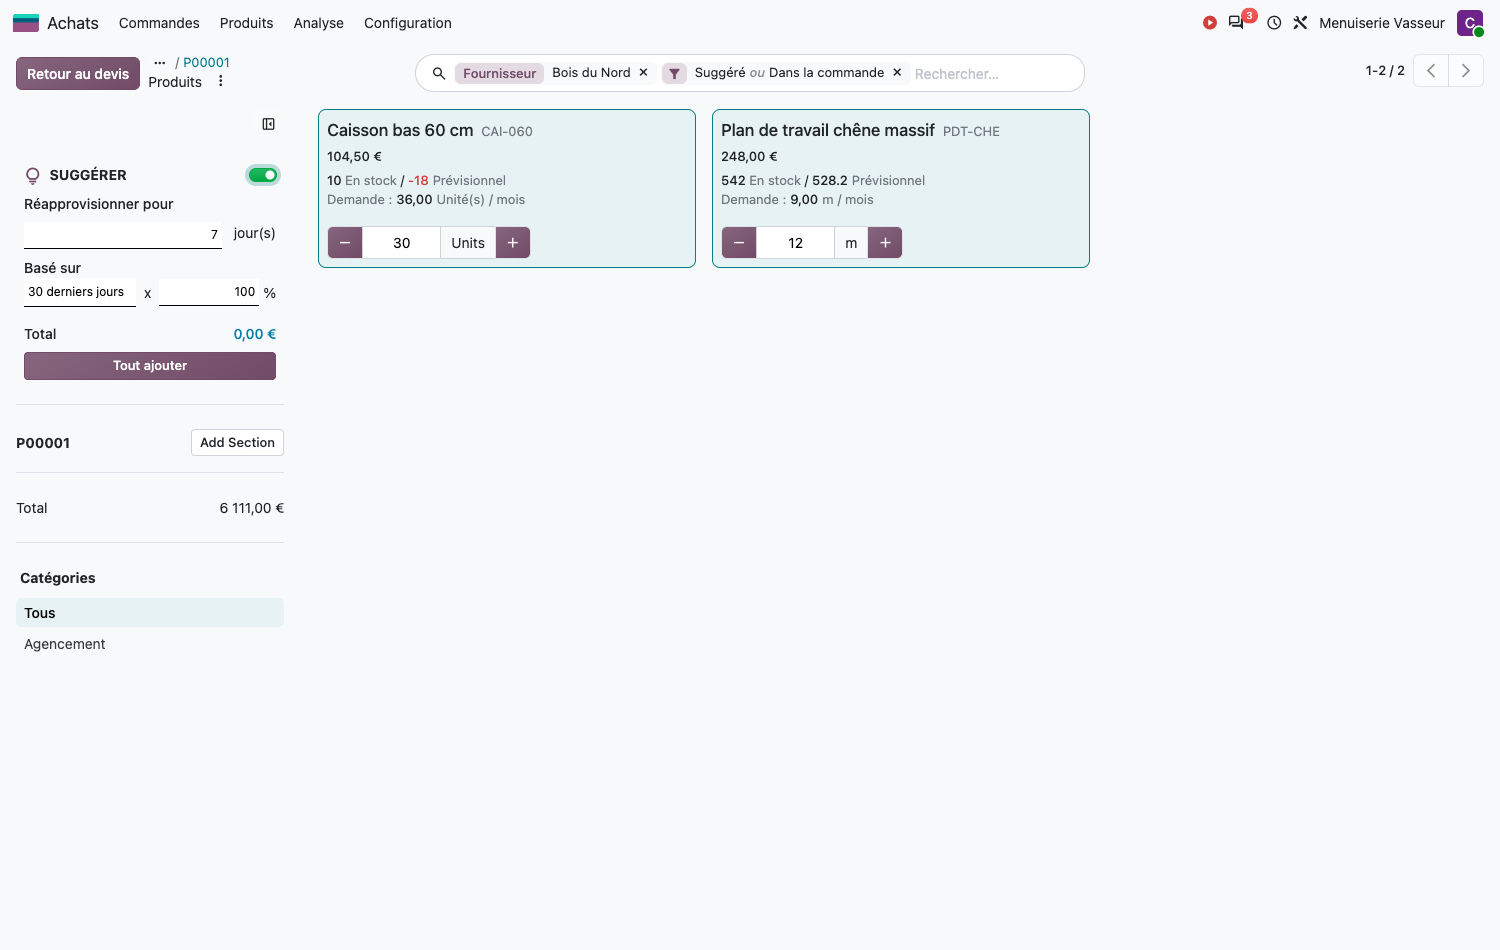The image size is (1500, 950).
Task: Open the Produits vertical dots actions menu
Action: tap(221, 82)
